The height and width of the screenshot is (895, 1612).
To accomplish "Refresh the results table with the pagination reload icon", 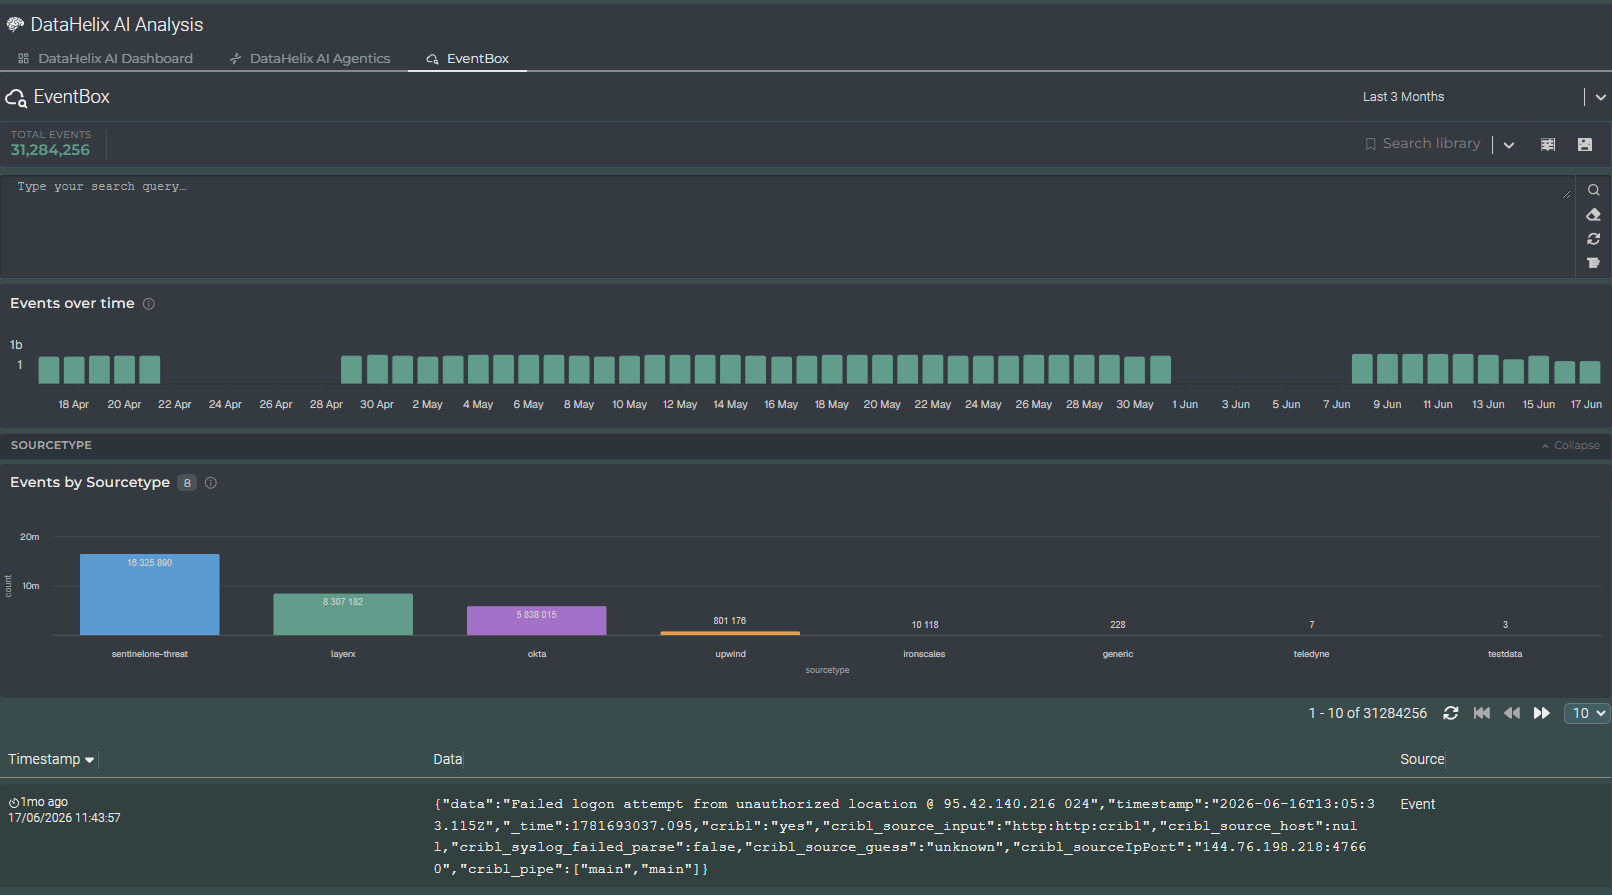I will pos(1451,713).
